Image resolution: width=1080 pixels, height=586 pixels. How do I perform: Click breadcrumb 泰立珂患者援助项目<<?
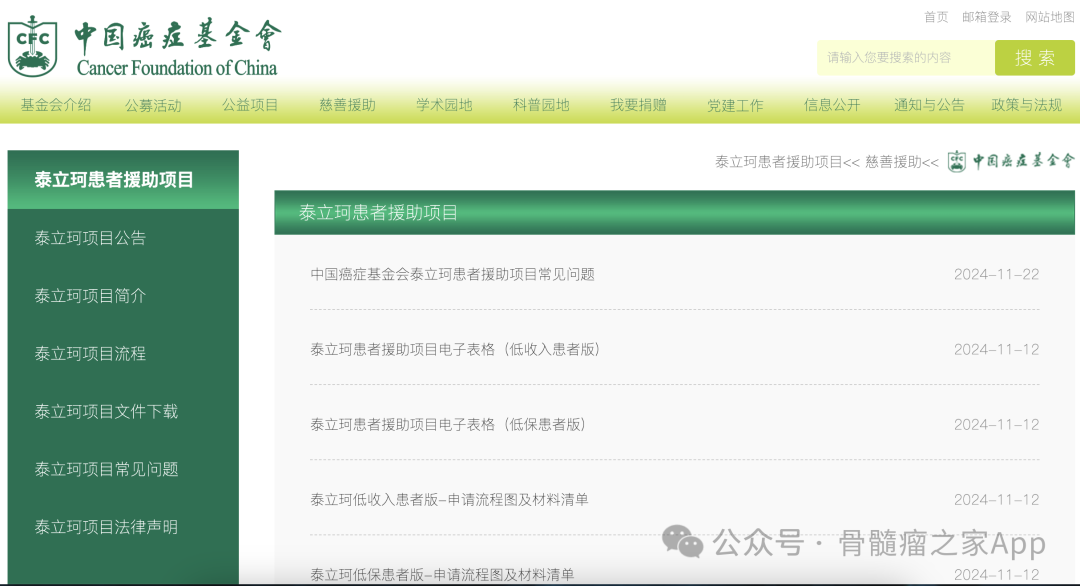[x=787, y=162]
